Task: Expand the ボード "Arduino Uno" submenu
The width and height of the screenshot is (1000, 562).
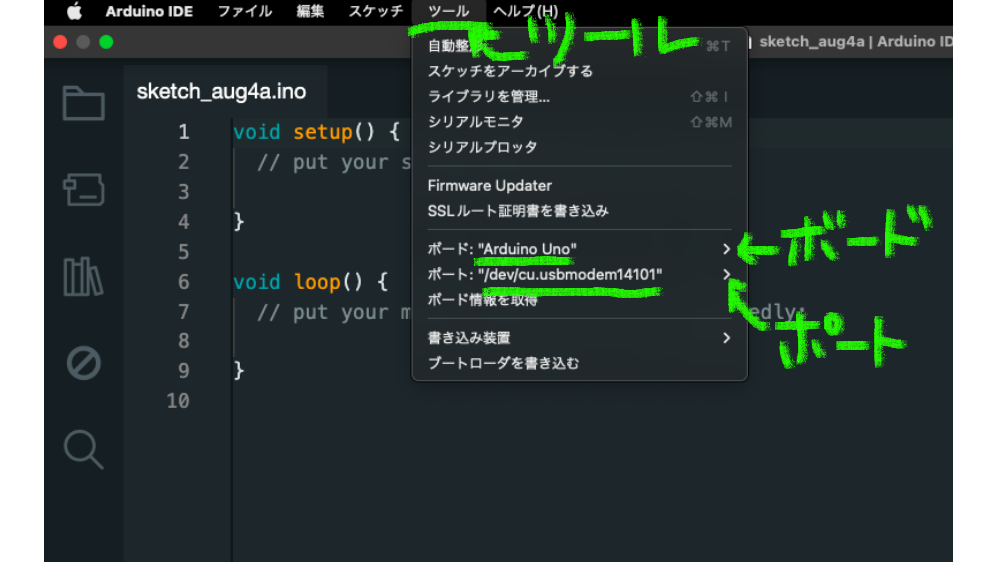Action: tap(579, 249)
